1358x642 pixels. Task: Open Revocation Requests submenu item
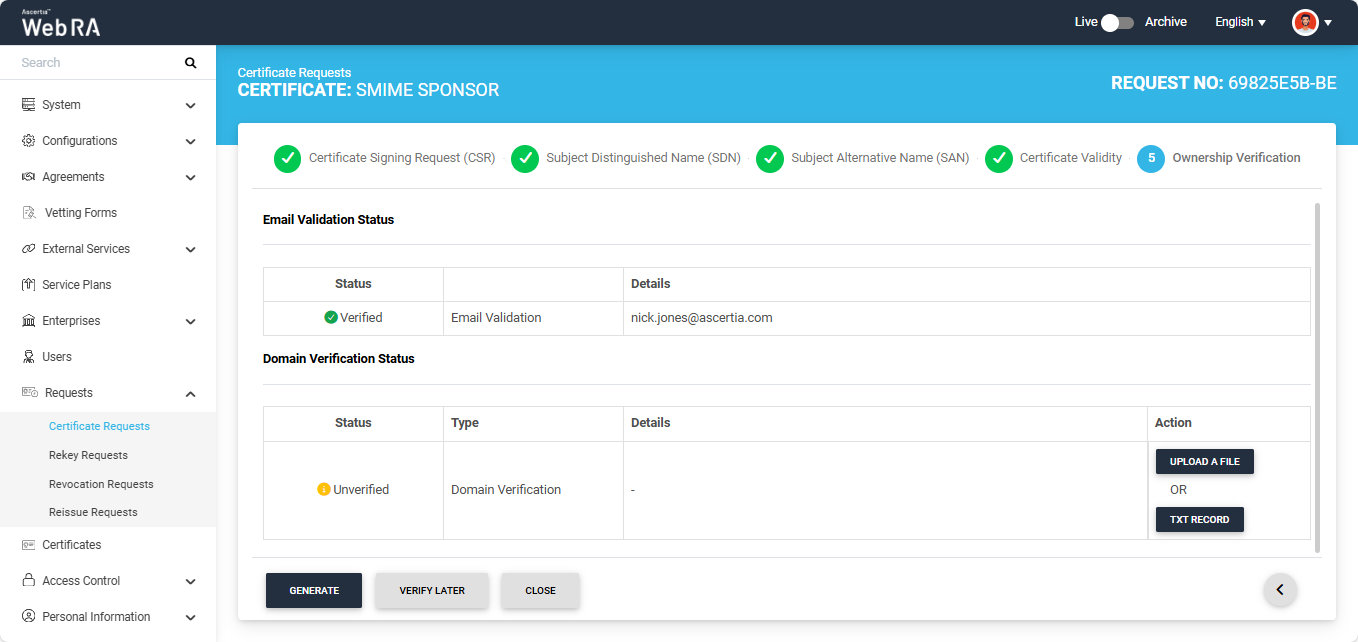pos(101,484)
